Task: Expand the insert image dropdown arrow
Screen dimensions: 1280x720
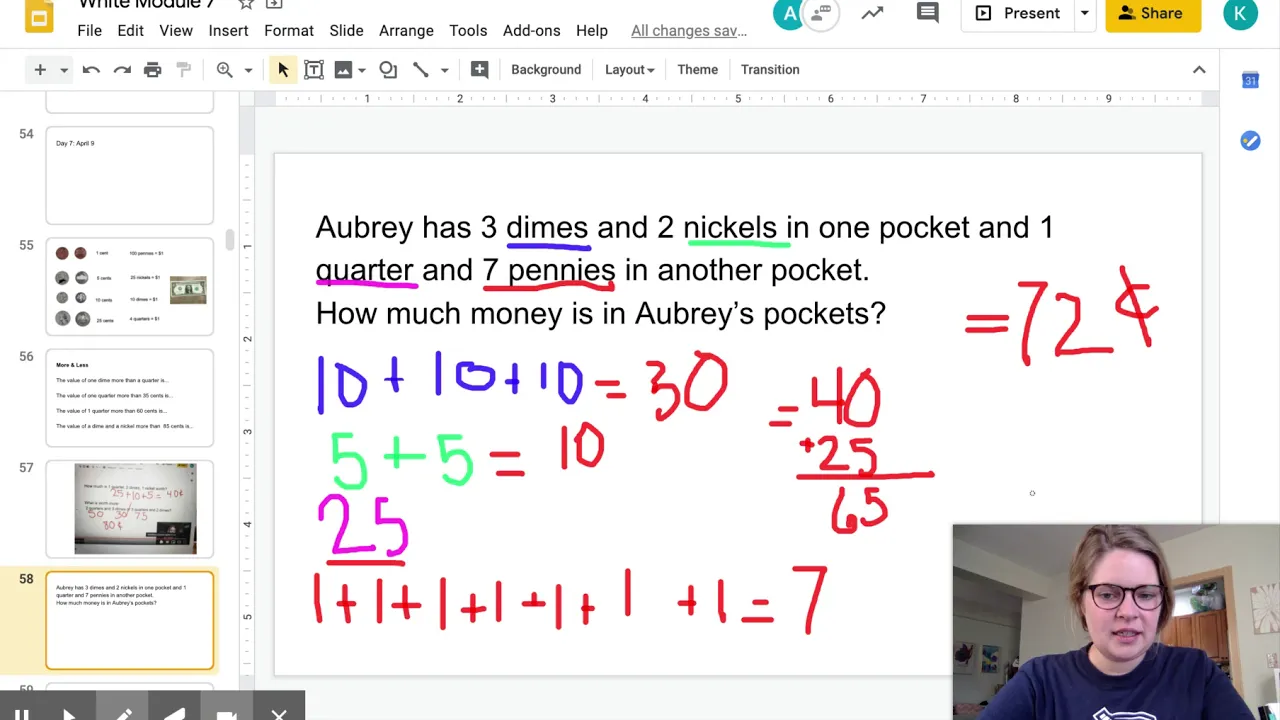Action: coord(362,70)
